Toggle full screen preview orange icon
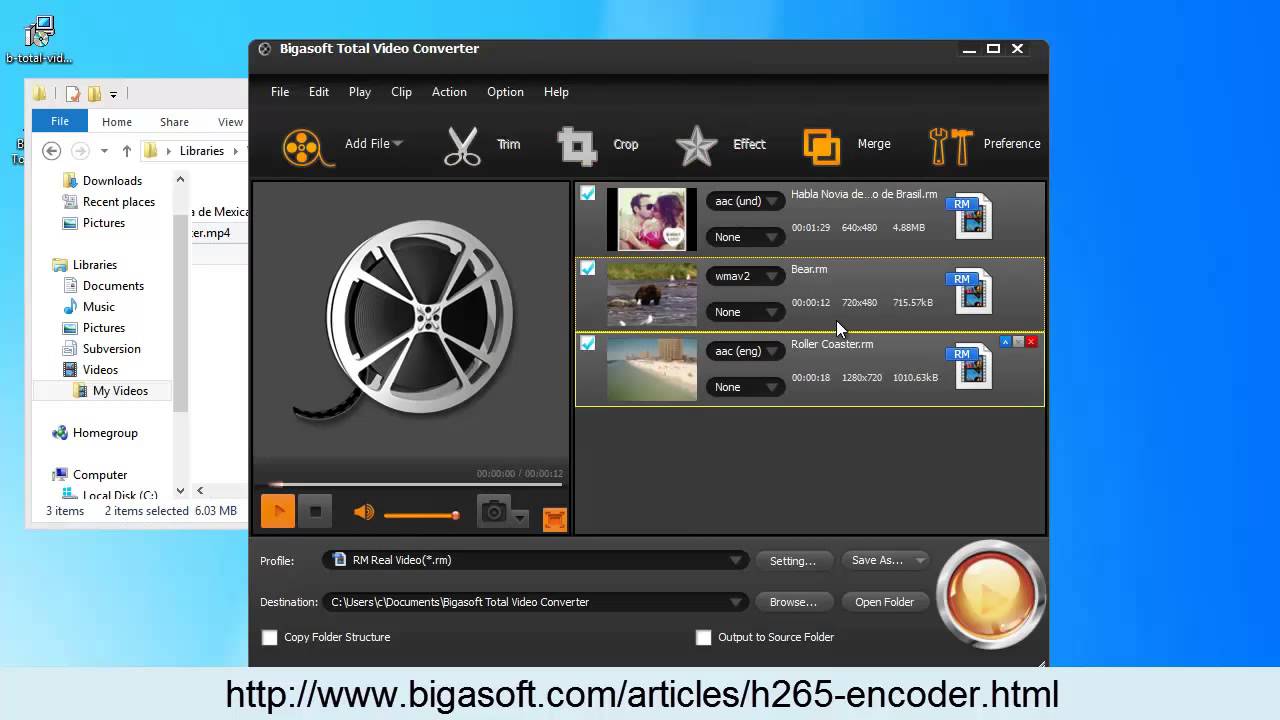This screenshot has height=720, width=1280. pos(554,519)
